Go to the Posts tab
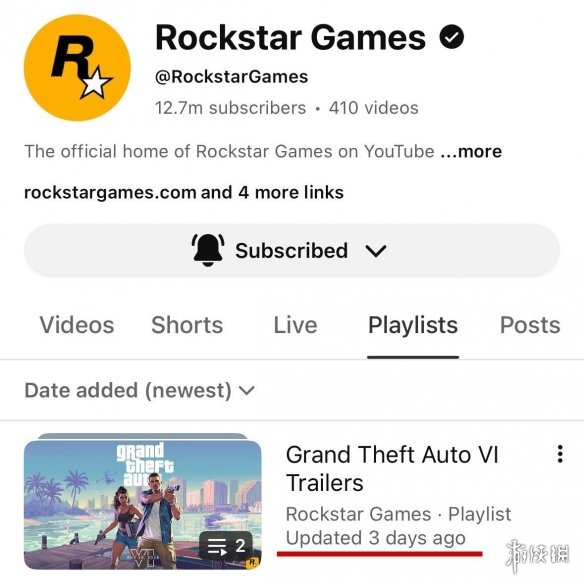 pyautogui.click(x=530, y=325)
